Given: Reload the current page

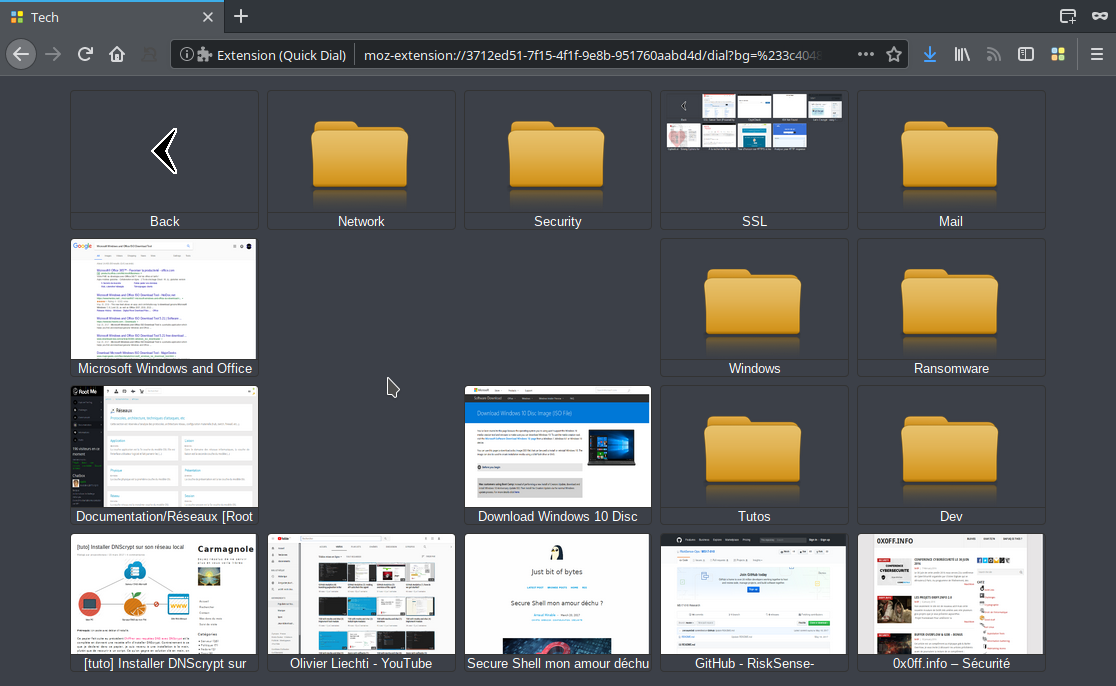Looking at the screenshot, I should click(x=86, y=54).
